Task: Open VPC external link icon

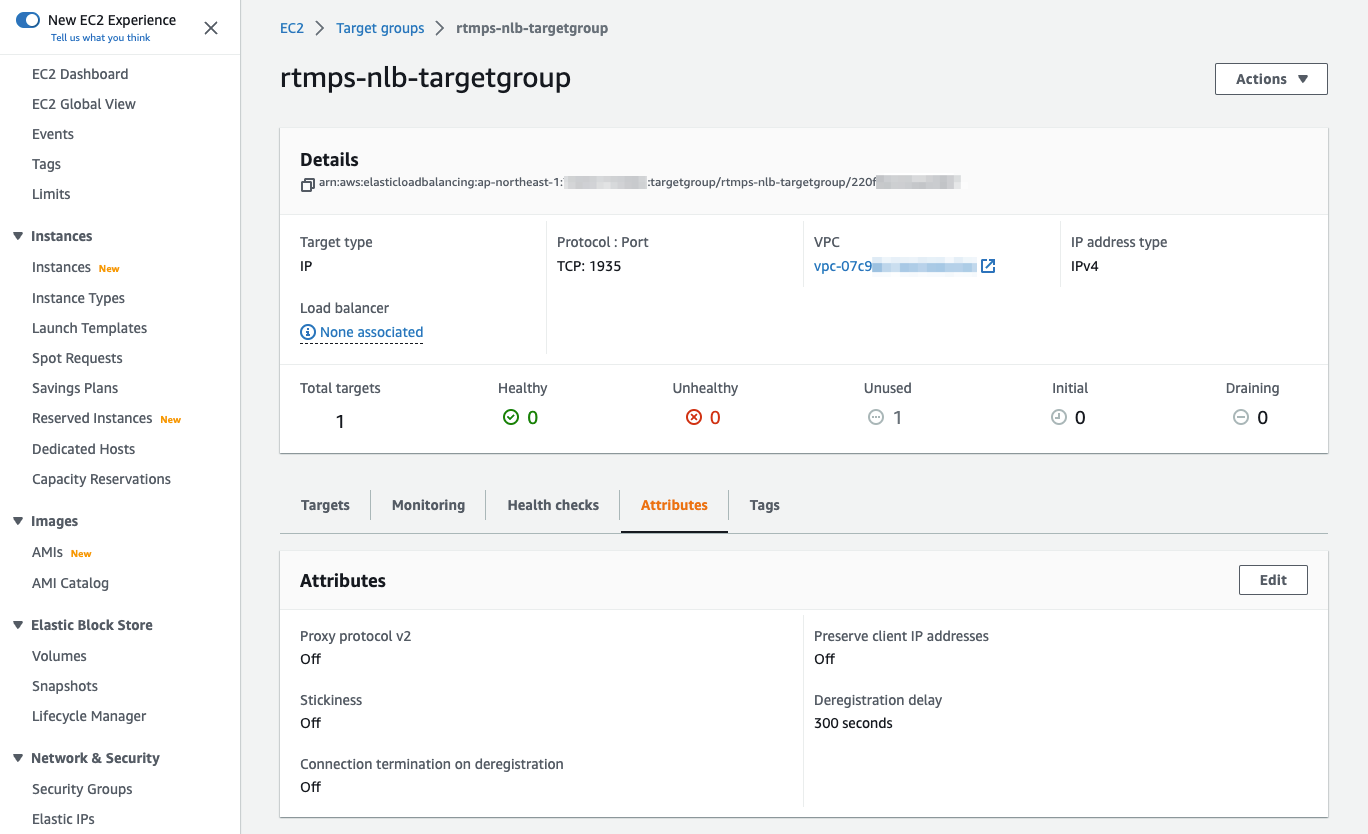Action: point(988,266)
